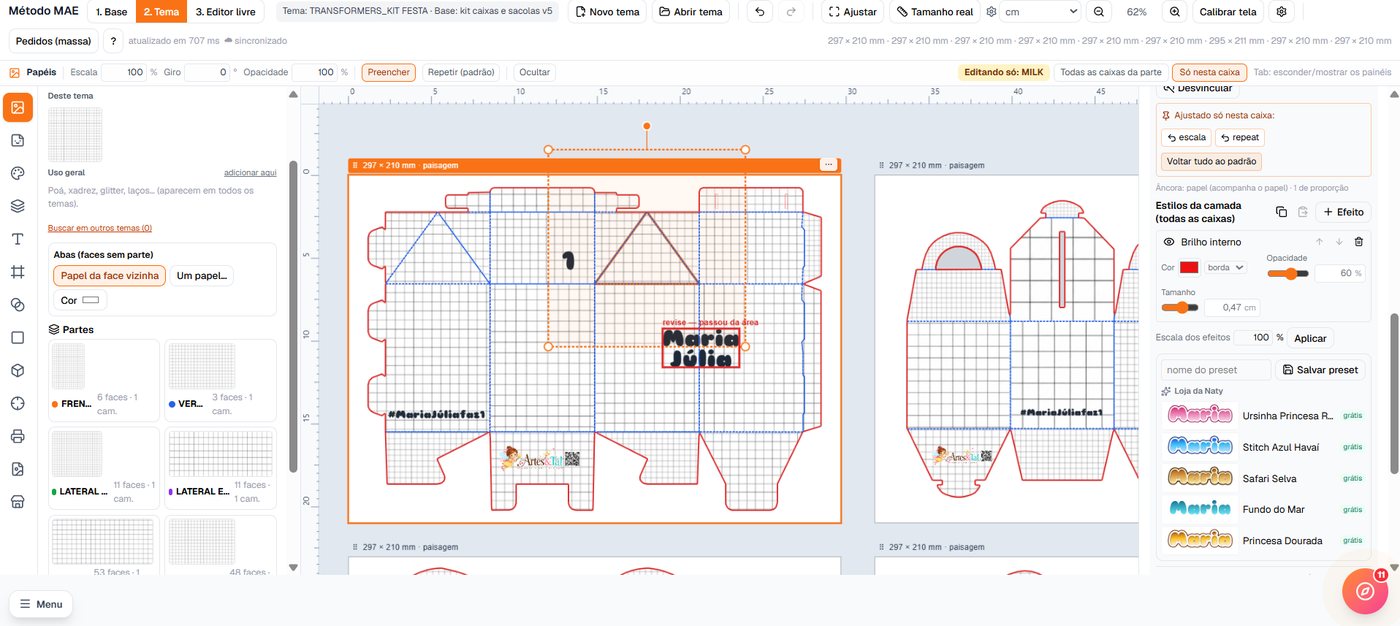Viewport: 1400px width, 626px height.
Task: Click Voltar tudo ao padrão
Action: pos(1212,161)
